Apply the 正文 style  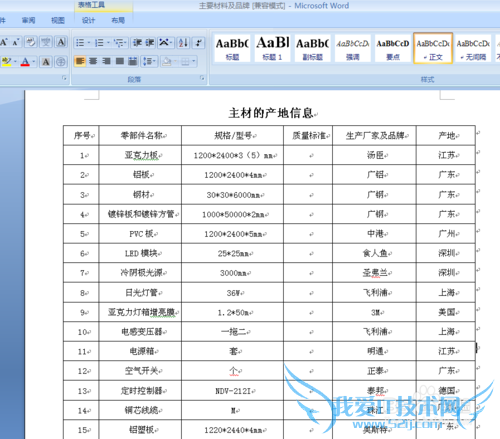tap(433, 49)
